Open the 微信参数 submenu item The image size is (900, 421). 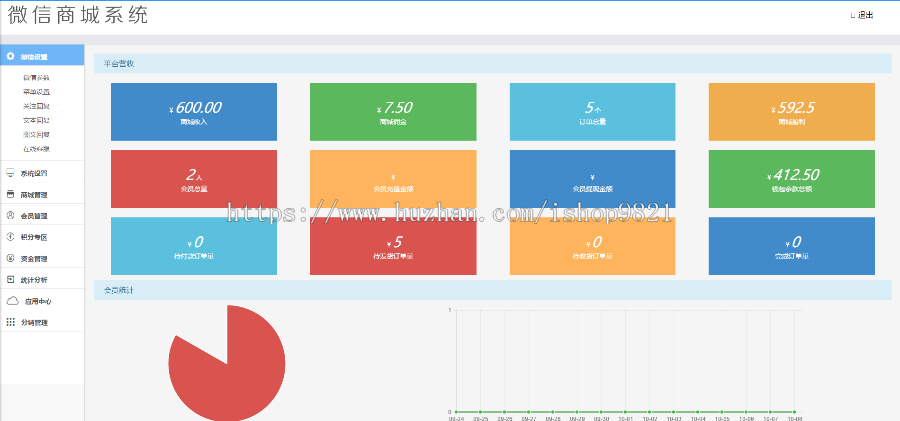[36, 78]
